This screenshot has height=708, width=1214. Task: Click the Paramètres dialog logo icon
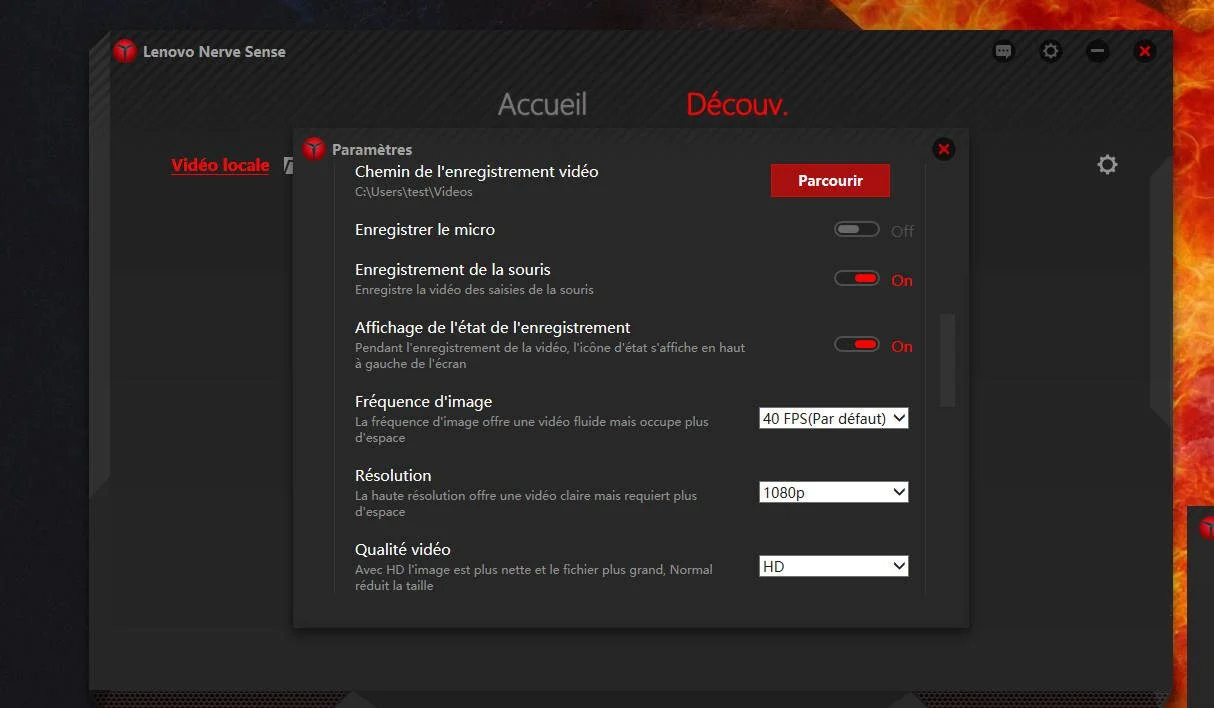(x=314, y=148)
